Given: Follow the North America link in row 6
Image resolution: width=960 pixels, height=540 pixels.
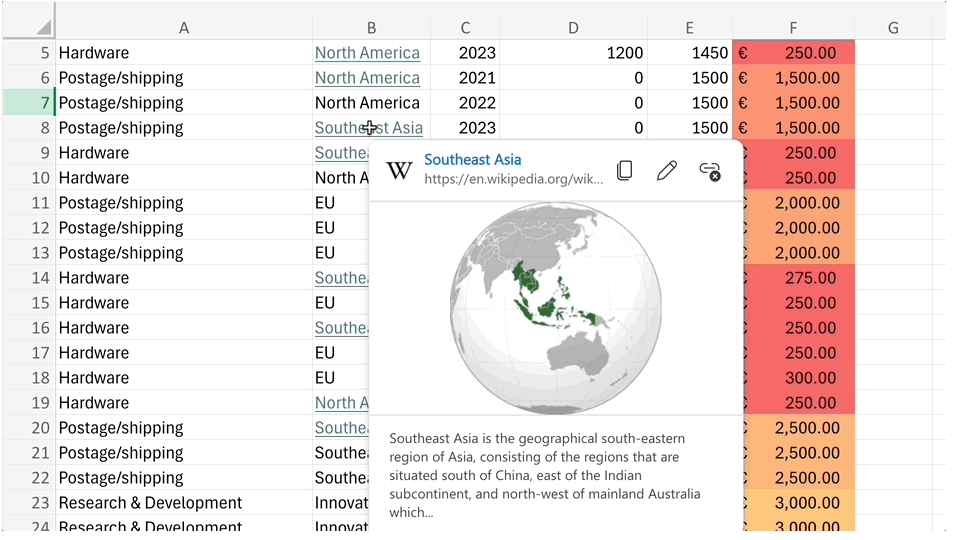Looking at the screenshot, I should pyautogui.click(x=367, y=78).
